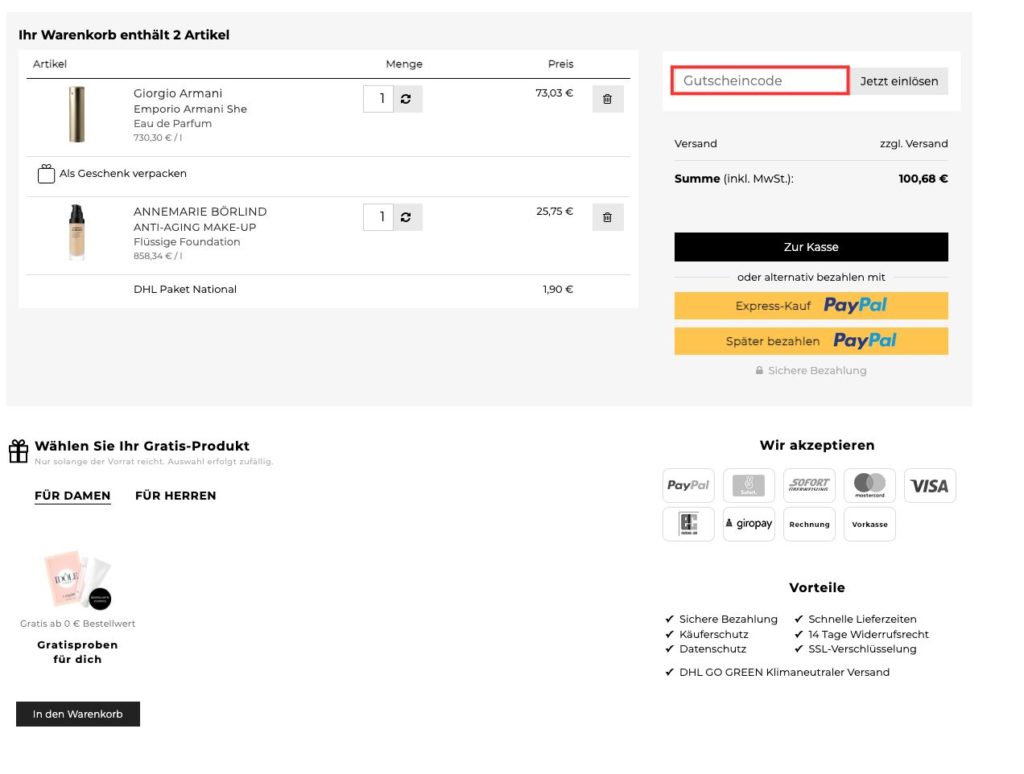Viewport: 1024px width, 774px height.
Task: Click the 14 Tage Widerrufsrecht advantage
Action: 868,634
